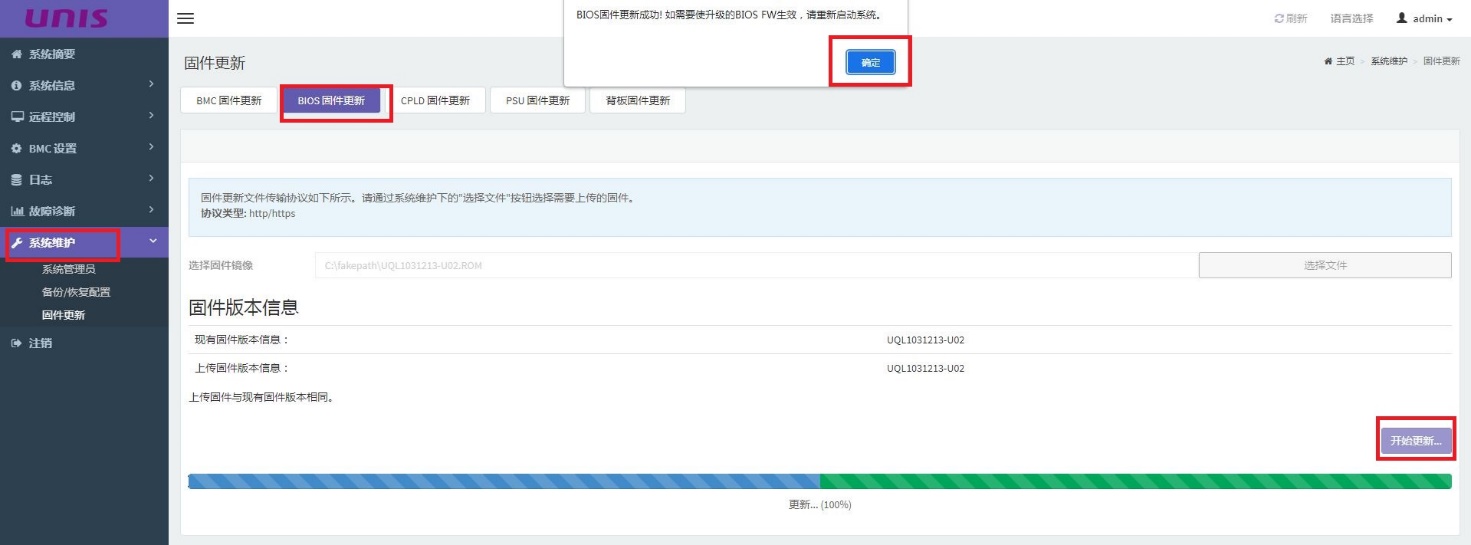Expand the 故障诊断 chevron
The width and height of the screenshot is (1471, 545).
(x=151, y=211)
